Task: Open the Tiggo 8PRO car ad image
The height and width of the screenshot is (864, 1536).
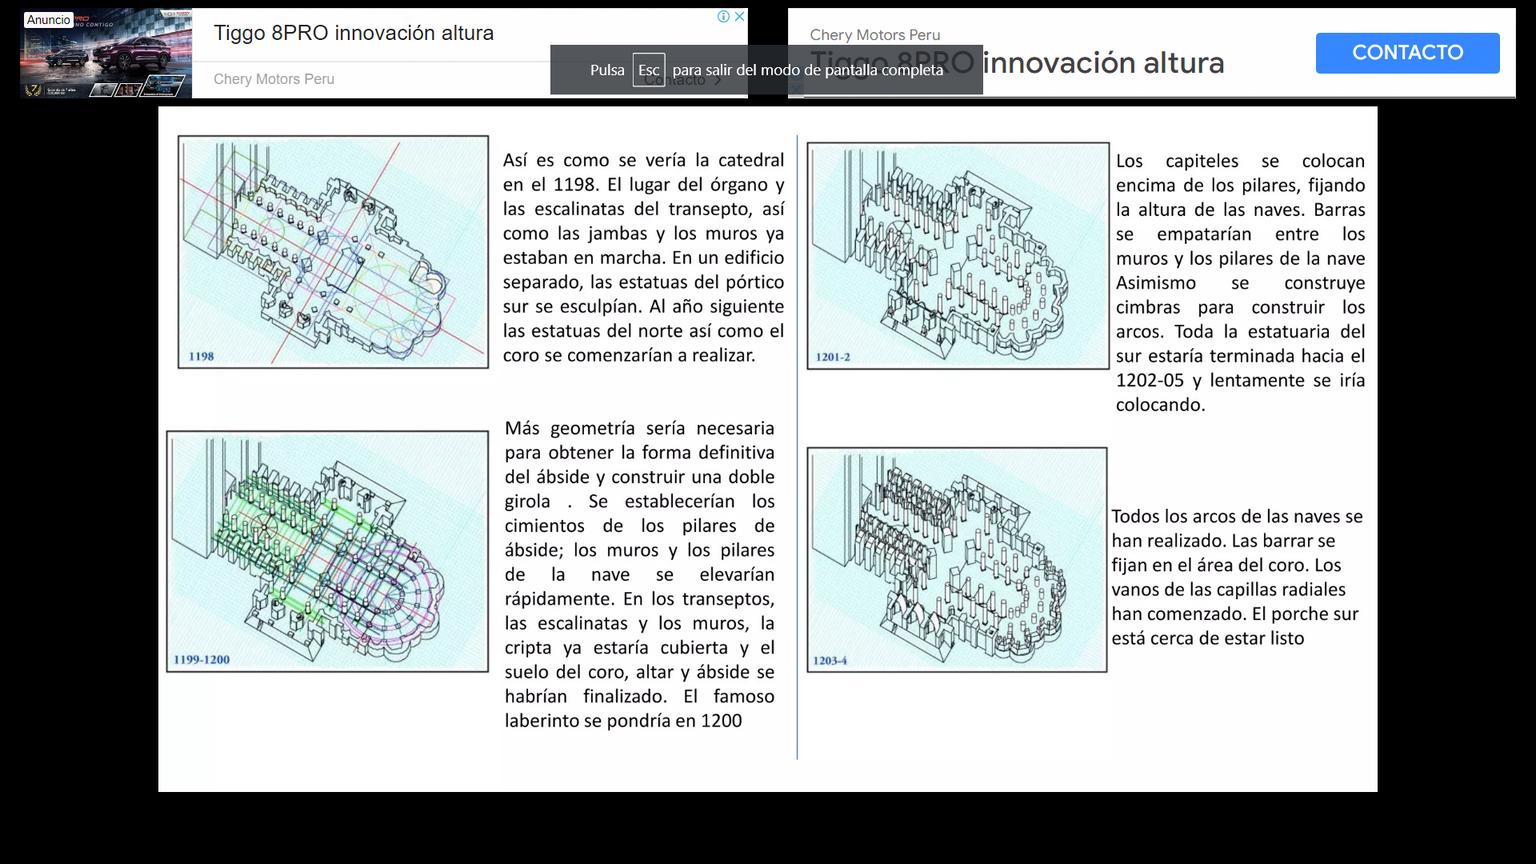Action: click(x=106, y=54)
